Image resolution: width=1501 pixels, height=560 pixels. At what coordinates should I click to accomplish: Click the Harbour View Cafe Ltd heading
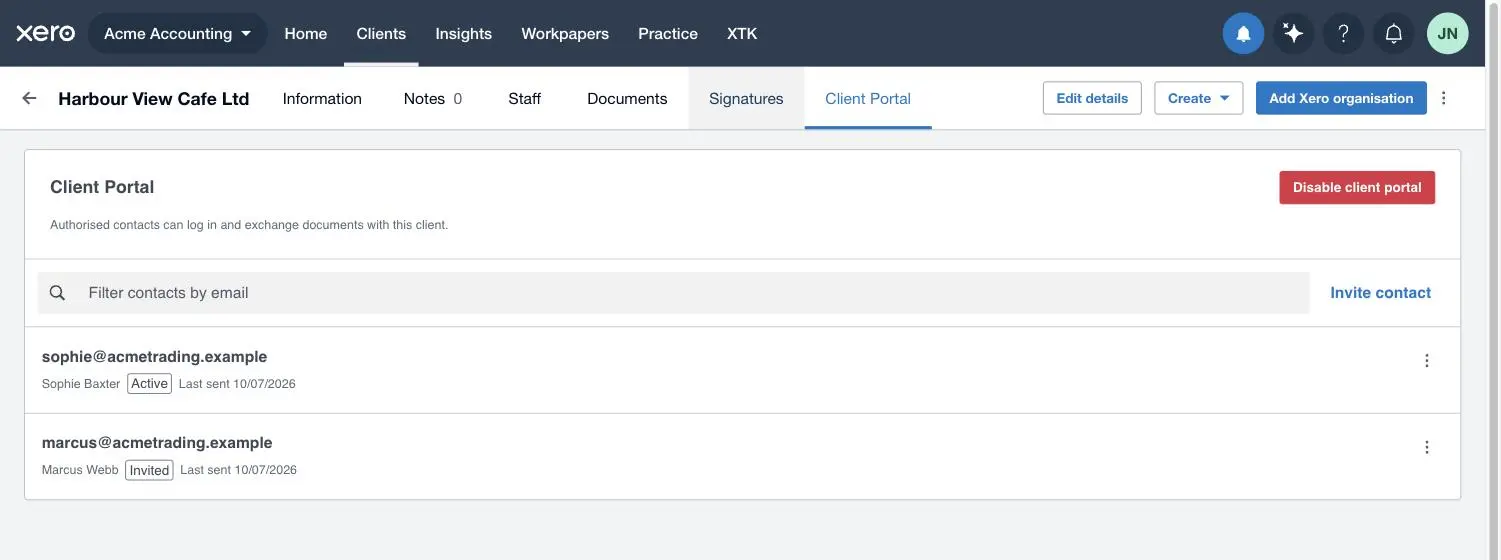(154, 98)
